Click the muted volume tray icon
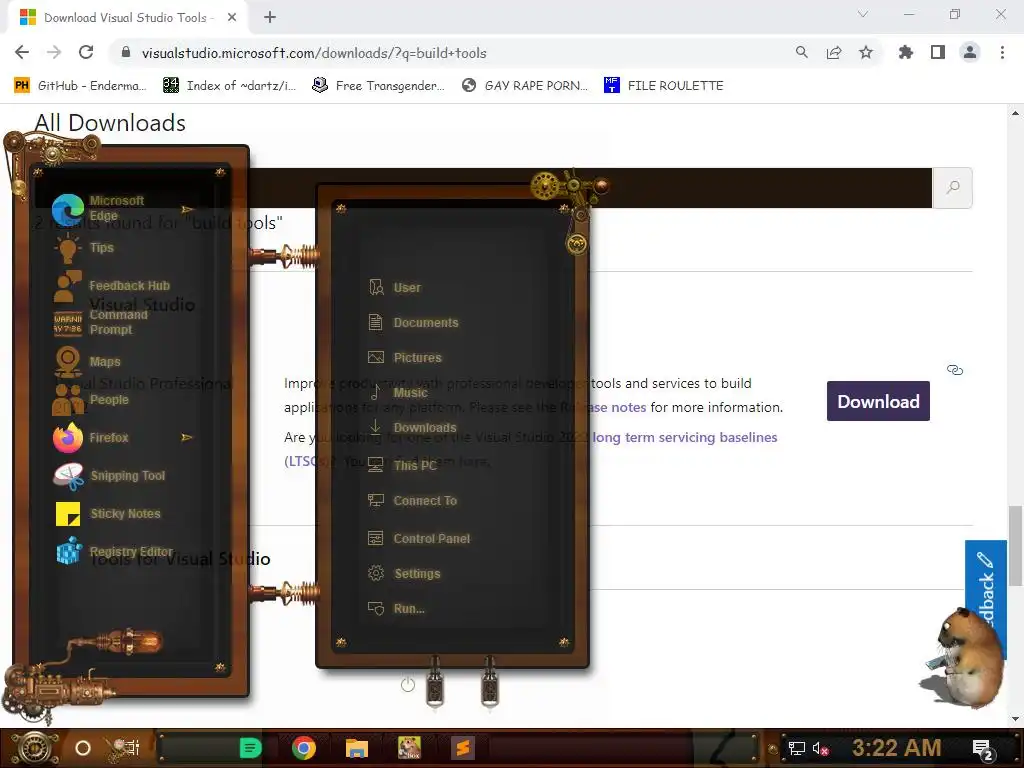Screen dimensions: 1024x768 [820, 748]
